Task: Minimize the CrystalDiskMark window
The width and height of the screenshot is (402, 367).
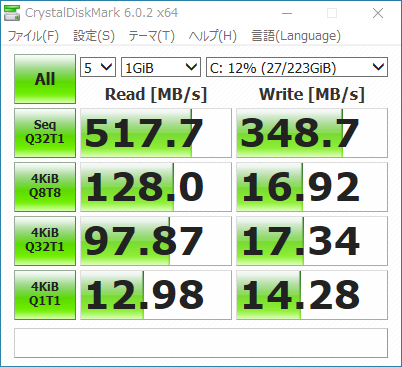Action: (287, 13)
